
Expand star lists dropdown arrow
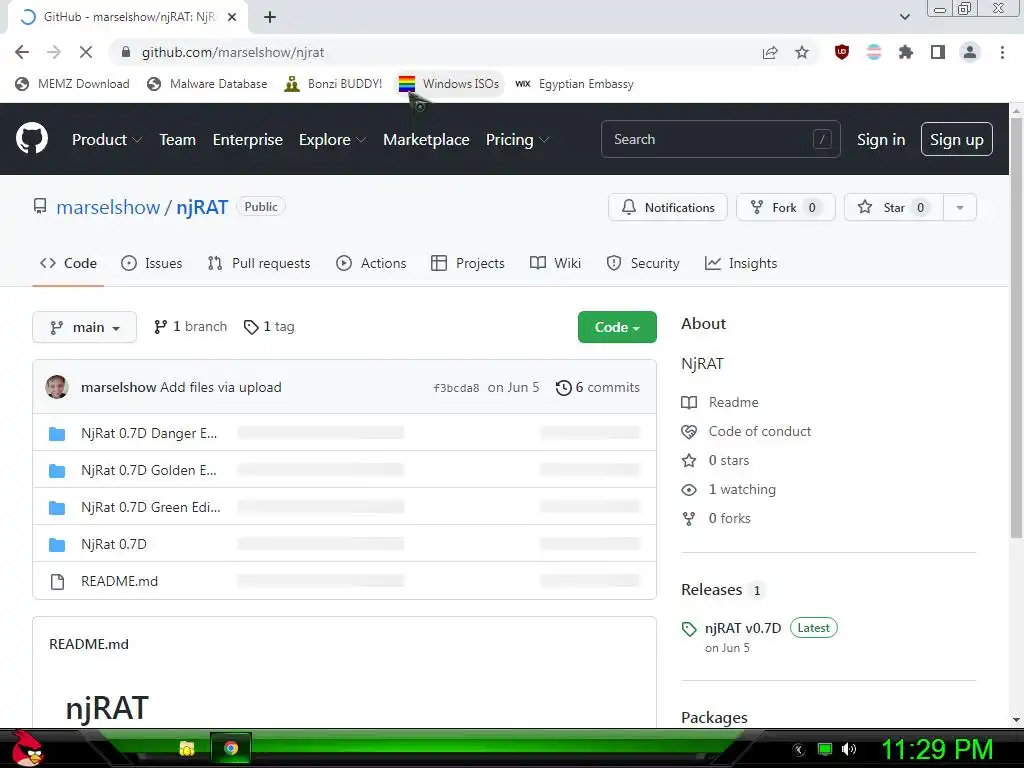pos(959,207)
